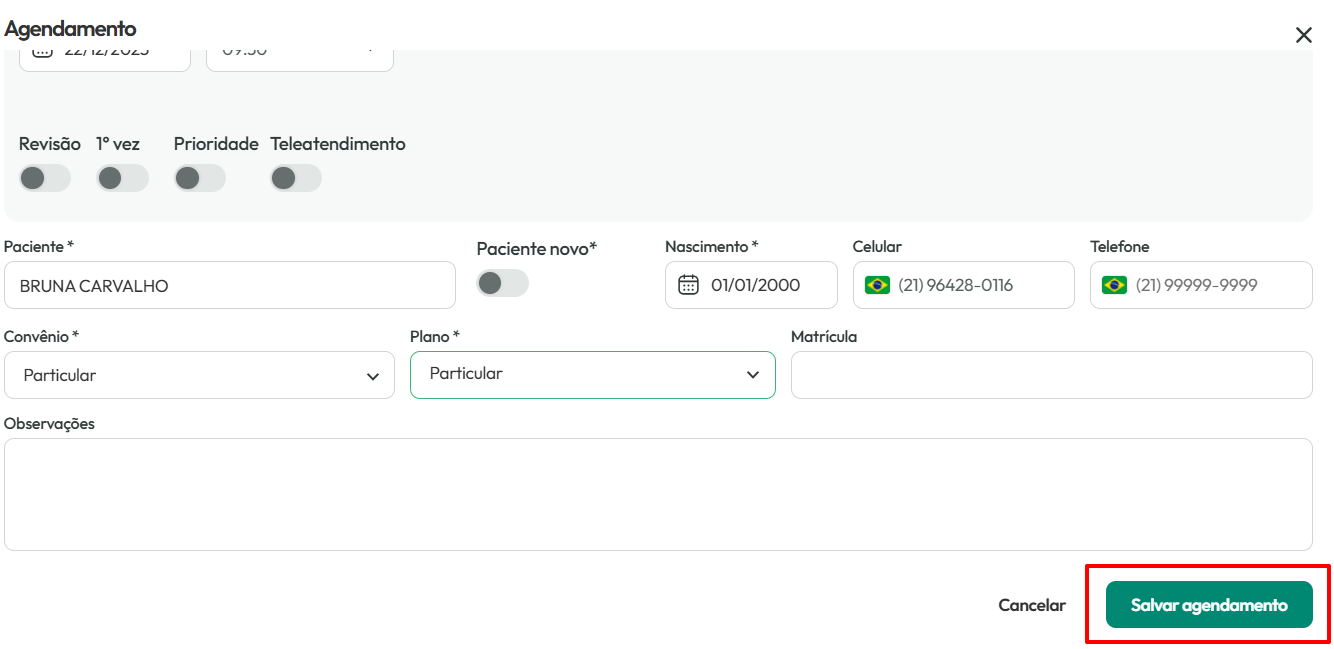Turn on the Prioridade switch
Screen dimensions: 1334x649
pyautogui.click(x=200, y=178)
